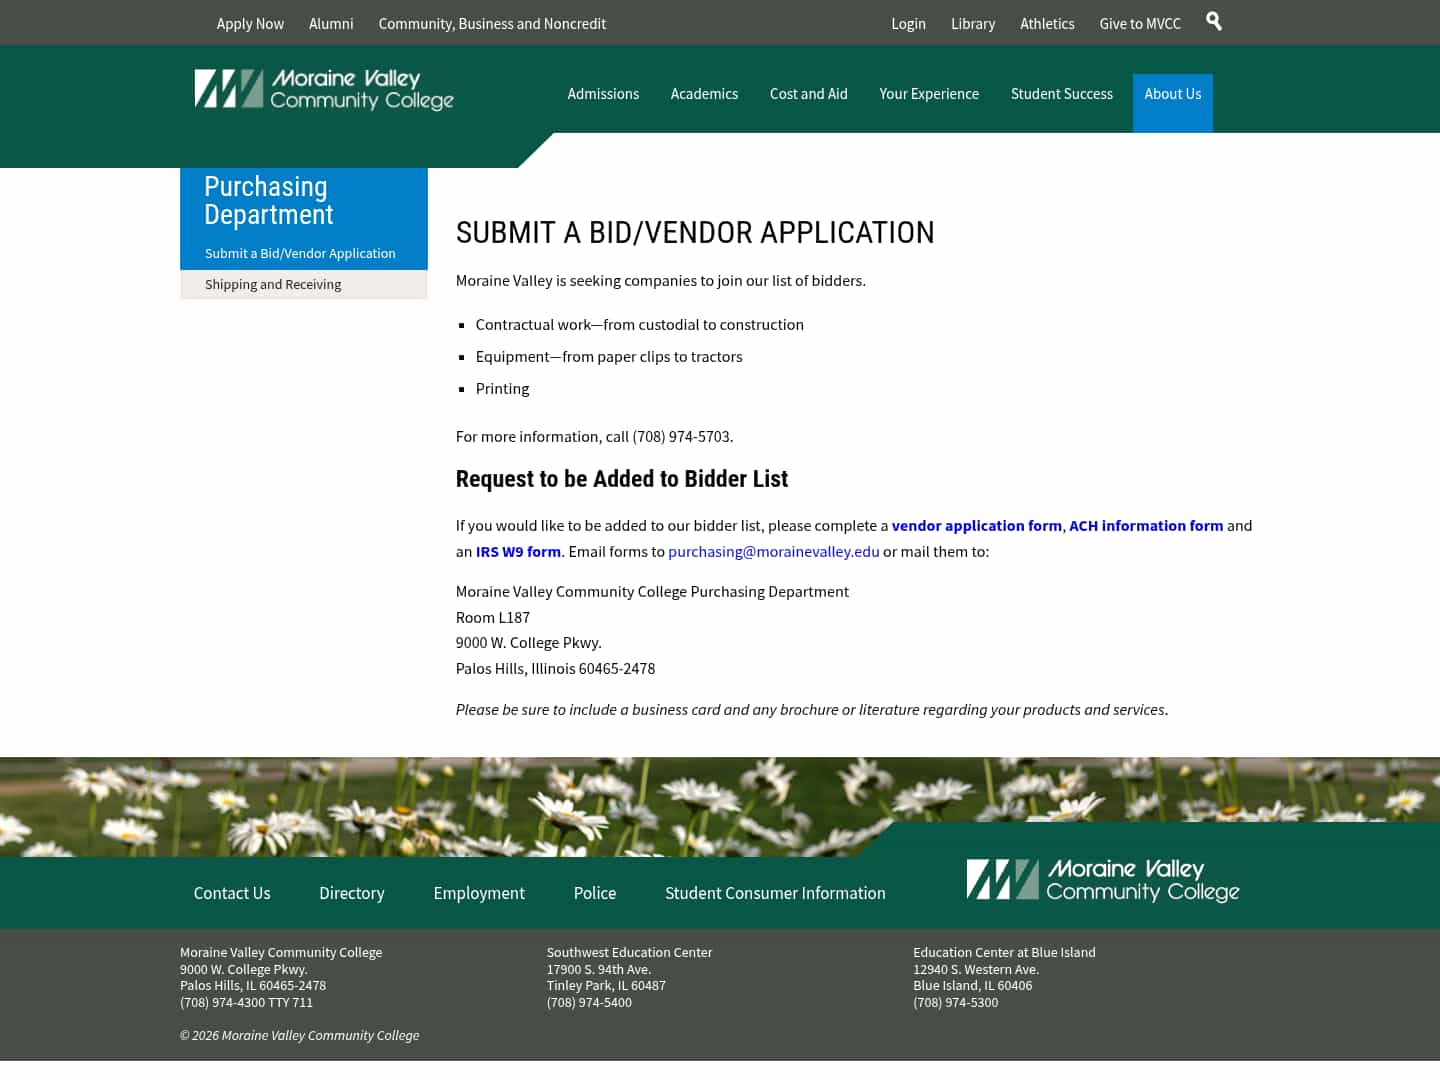Click the Request to be Added to Bidder List heading
This screenshot has width=1440, height=1080.
pos(622,479)
